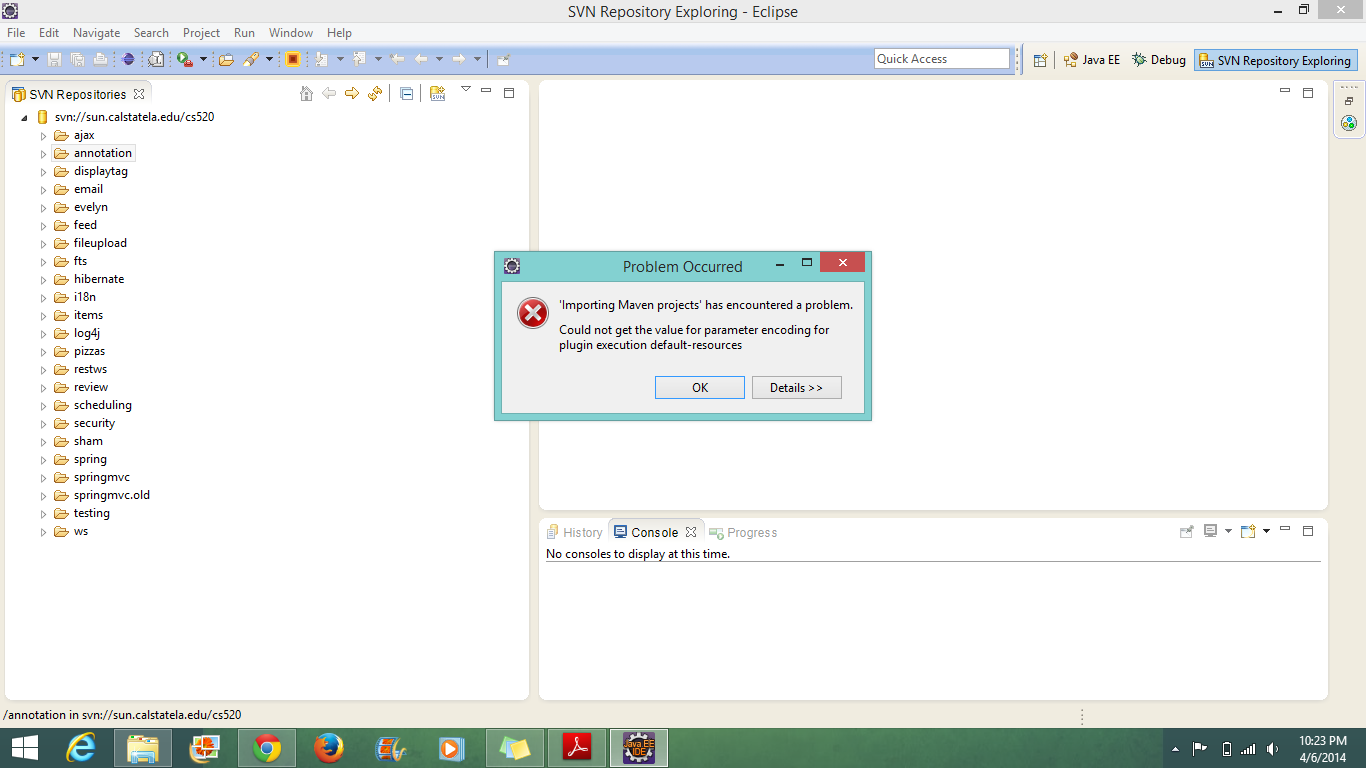This screenshot has height=768, width=1366.
Task: Click the Quick Access search field
Action: [x=941, y=59]
